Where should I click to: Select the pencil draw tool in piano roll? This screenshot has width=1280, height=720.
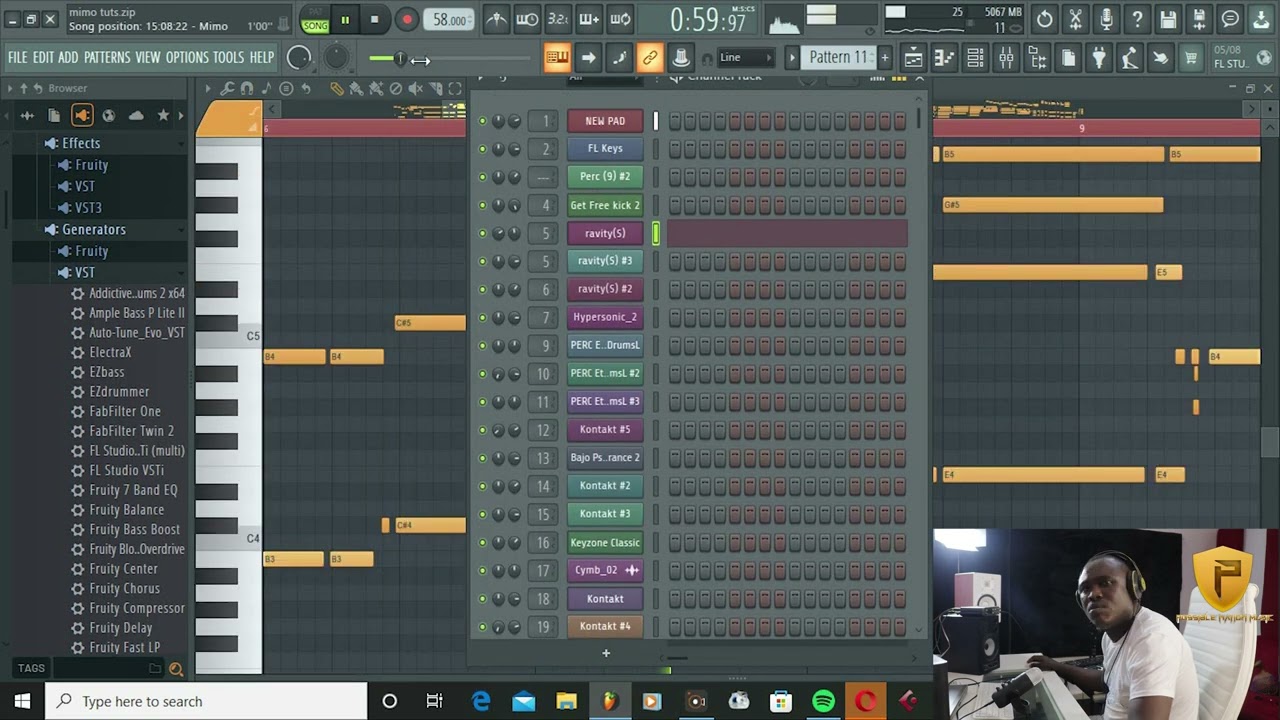coord(337,89)
